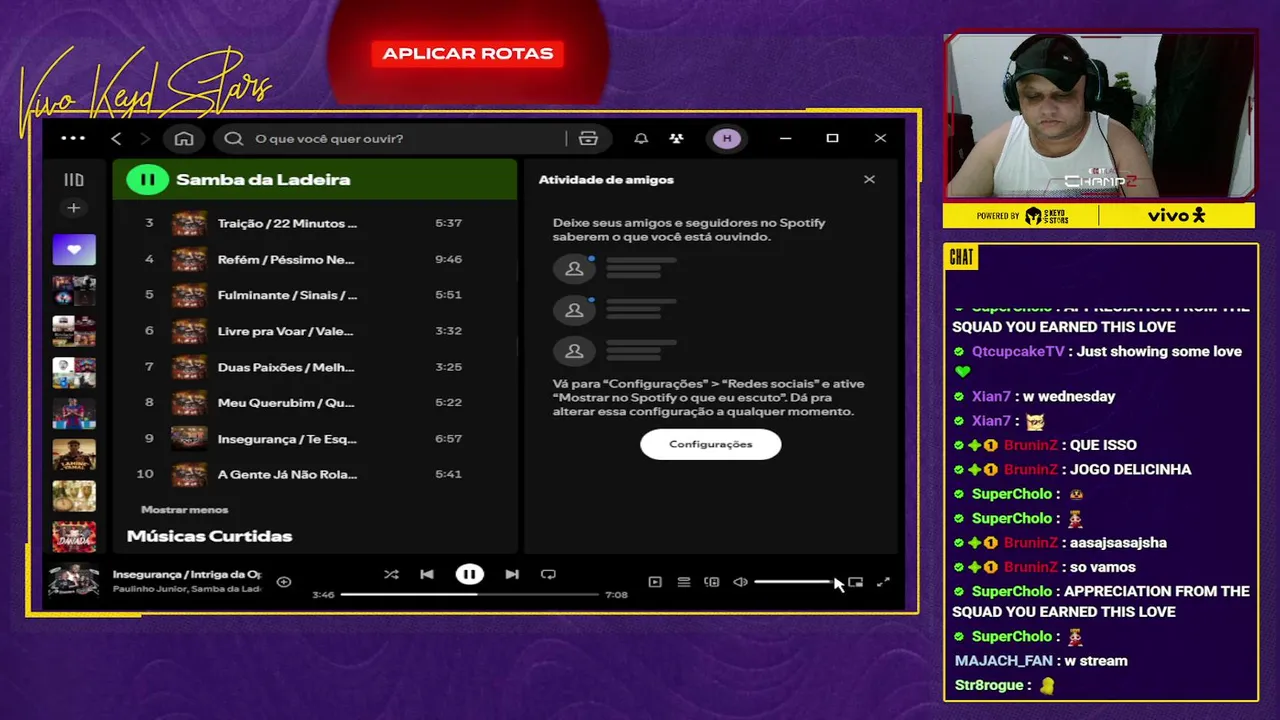Enter full screen mode icon

pos(883,582)
